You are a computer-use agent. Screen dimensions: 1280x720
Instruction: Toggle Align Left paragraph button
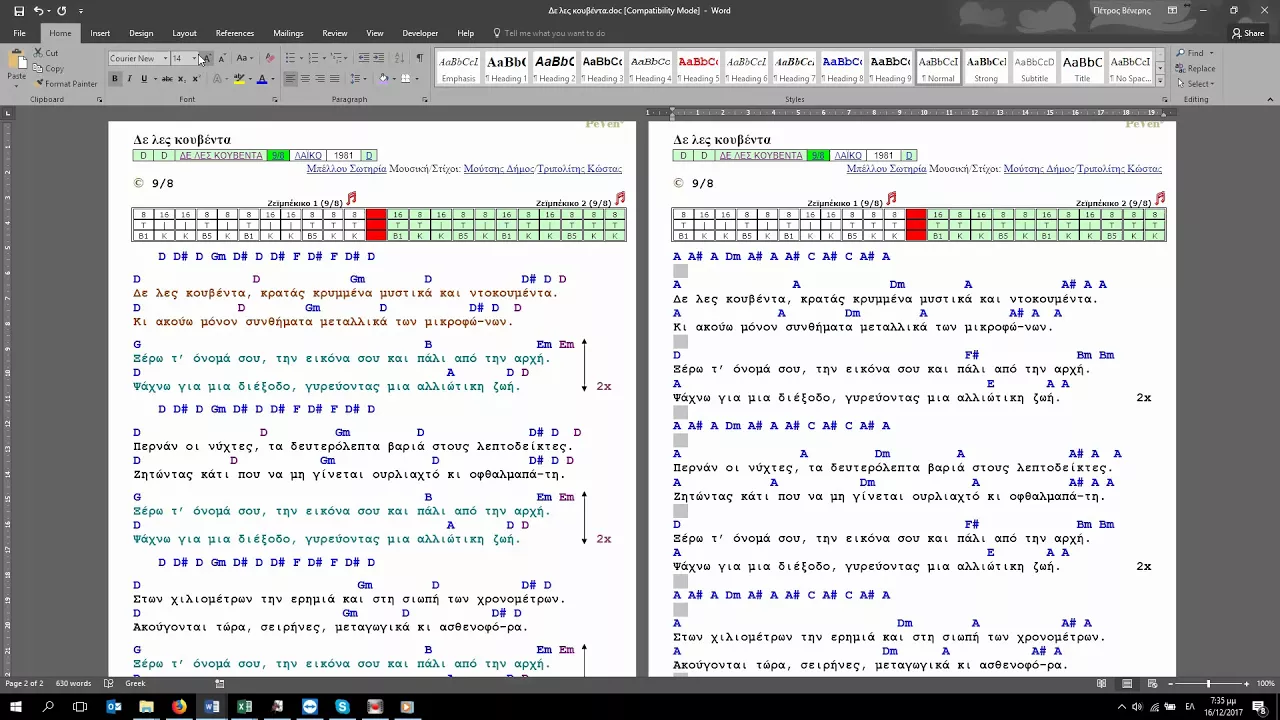(290, 79)
